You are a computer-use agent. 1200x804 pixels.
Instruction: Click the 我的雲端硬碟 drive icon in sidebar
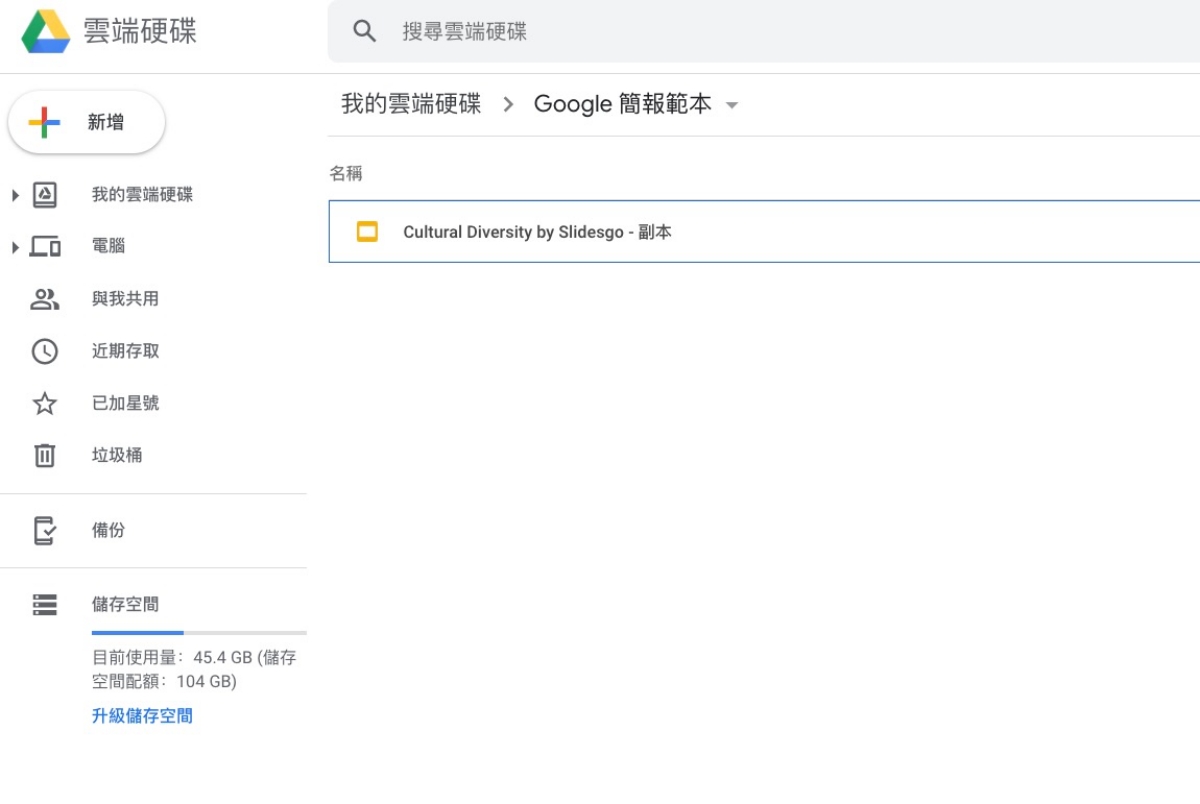point(45,195)
